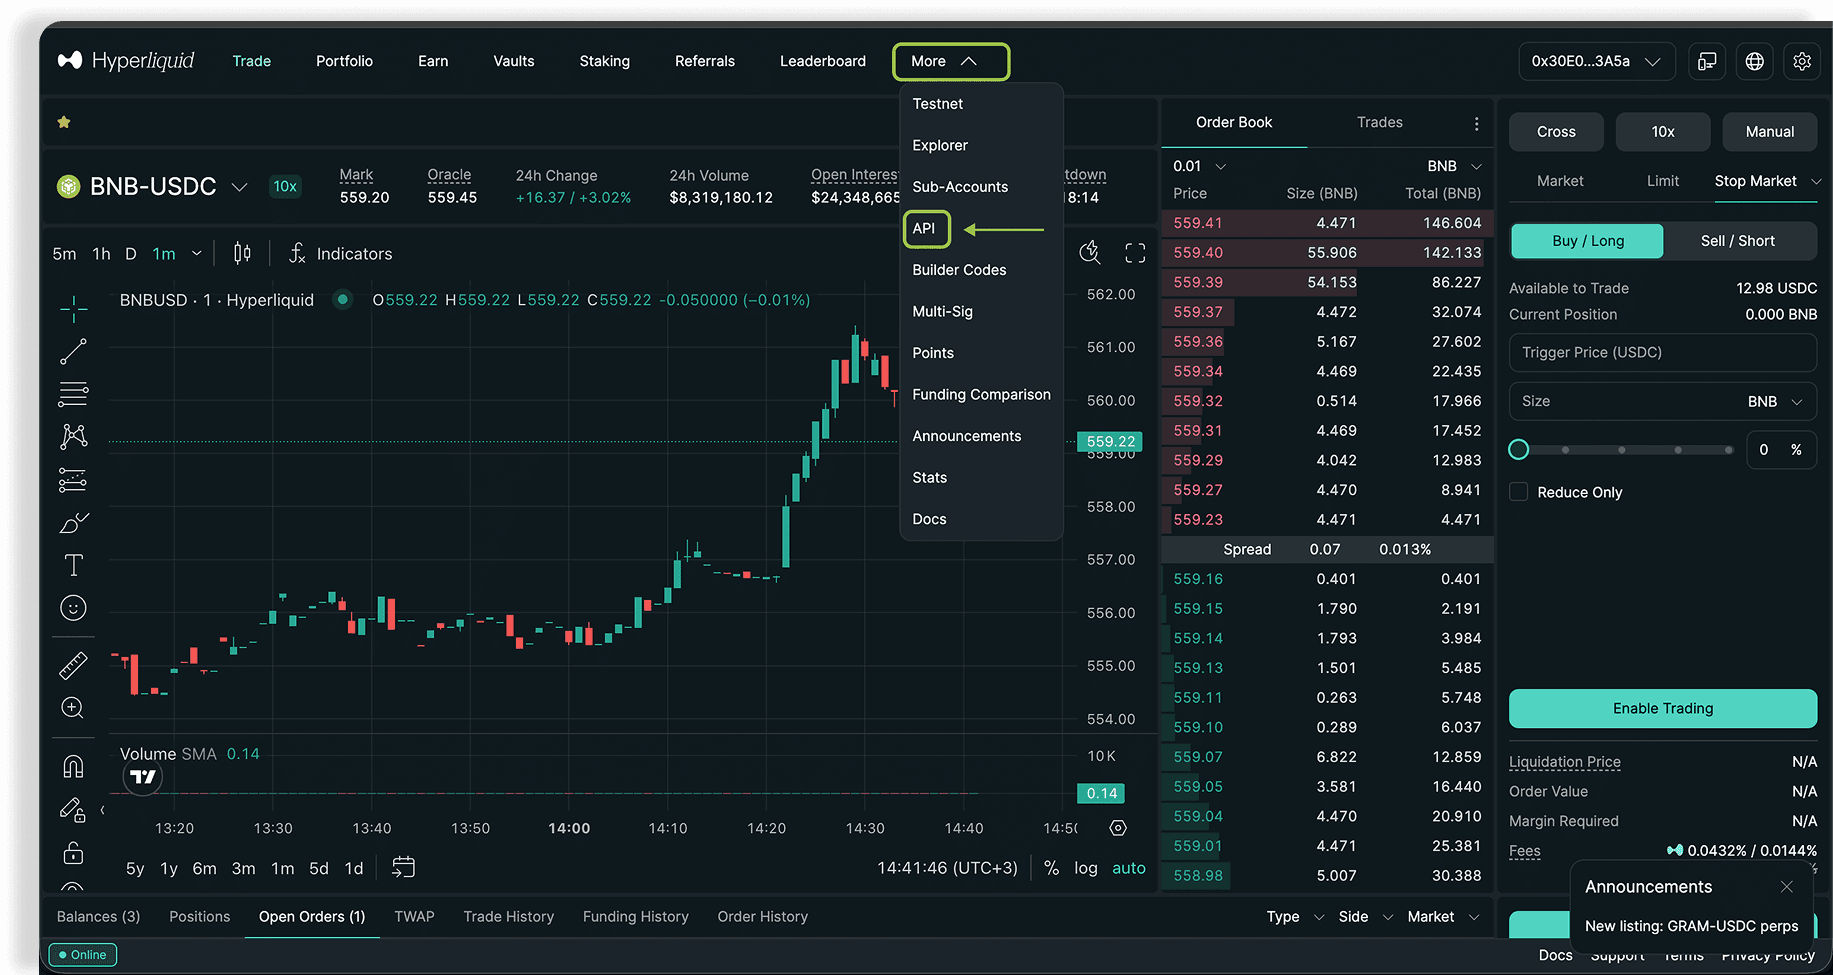1833x975 pixels.
Task: Select the pattern drawing tool
Action: tap(73, 436)
